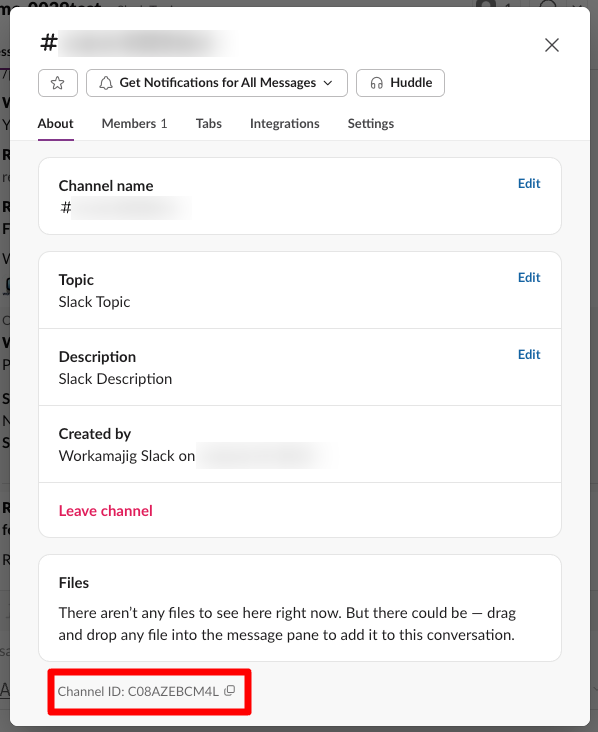Screen dimensions: 598x732
Task: Click the Channel ID text C08AZEBCM4L
Action: [x=173, y=691]
